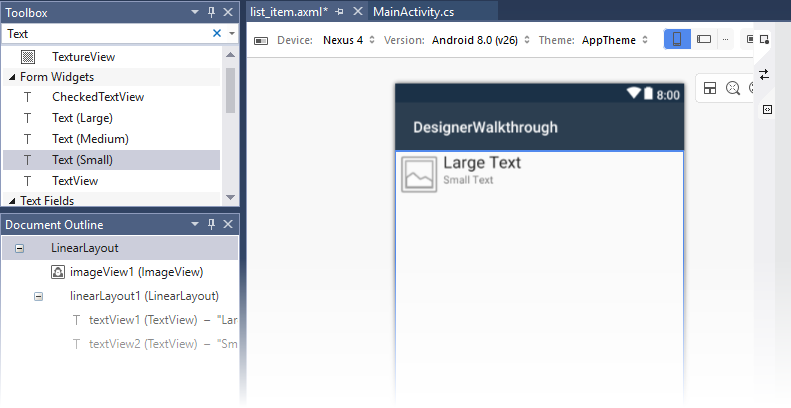Open the Device Nexus 4 dropdown

coord(349,40)
